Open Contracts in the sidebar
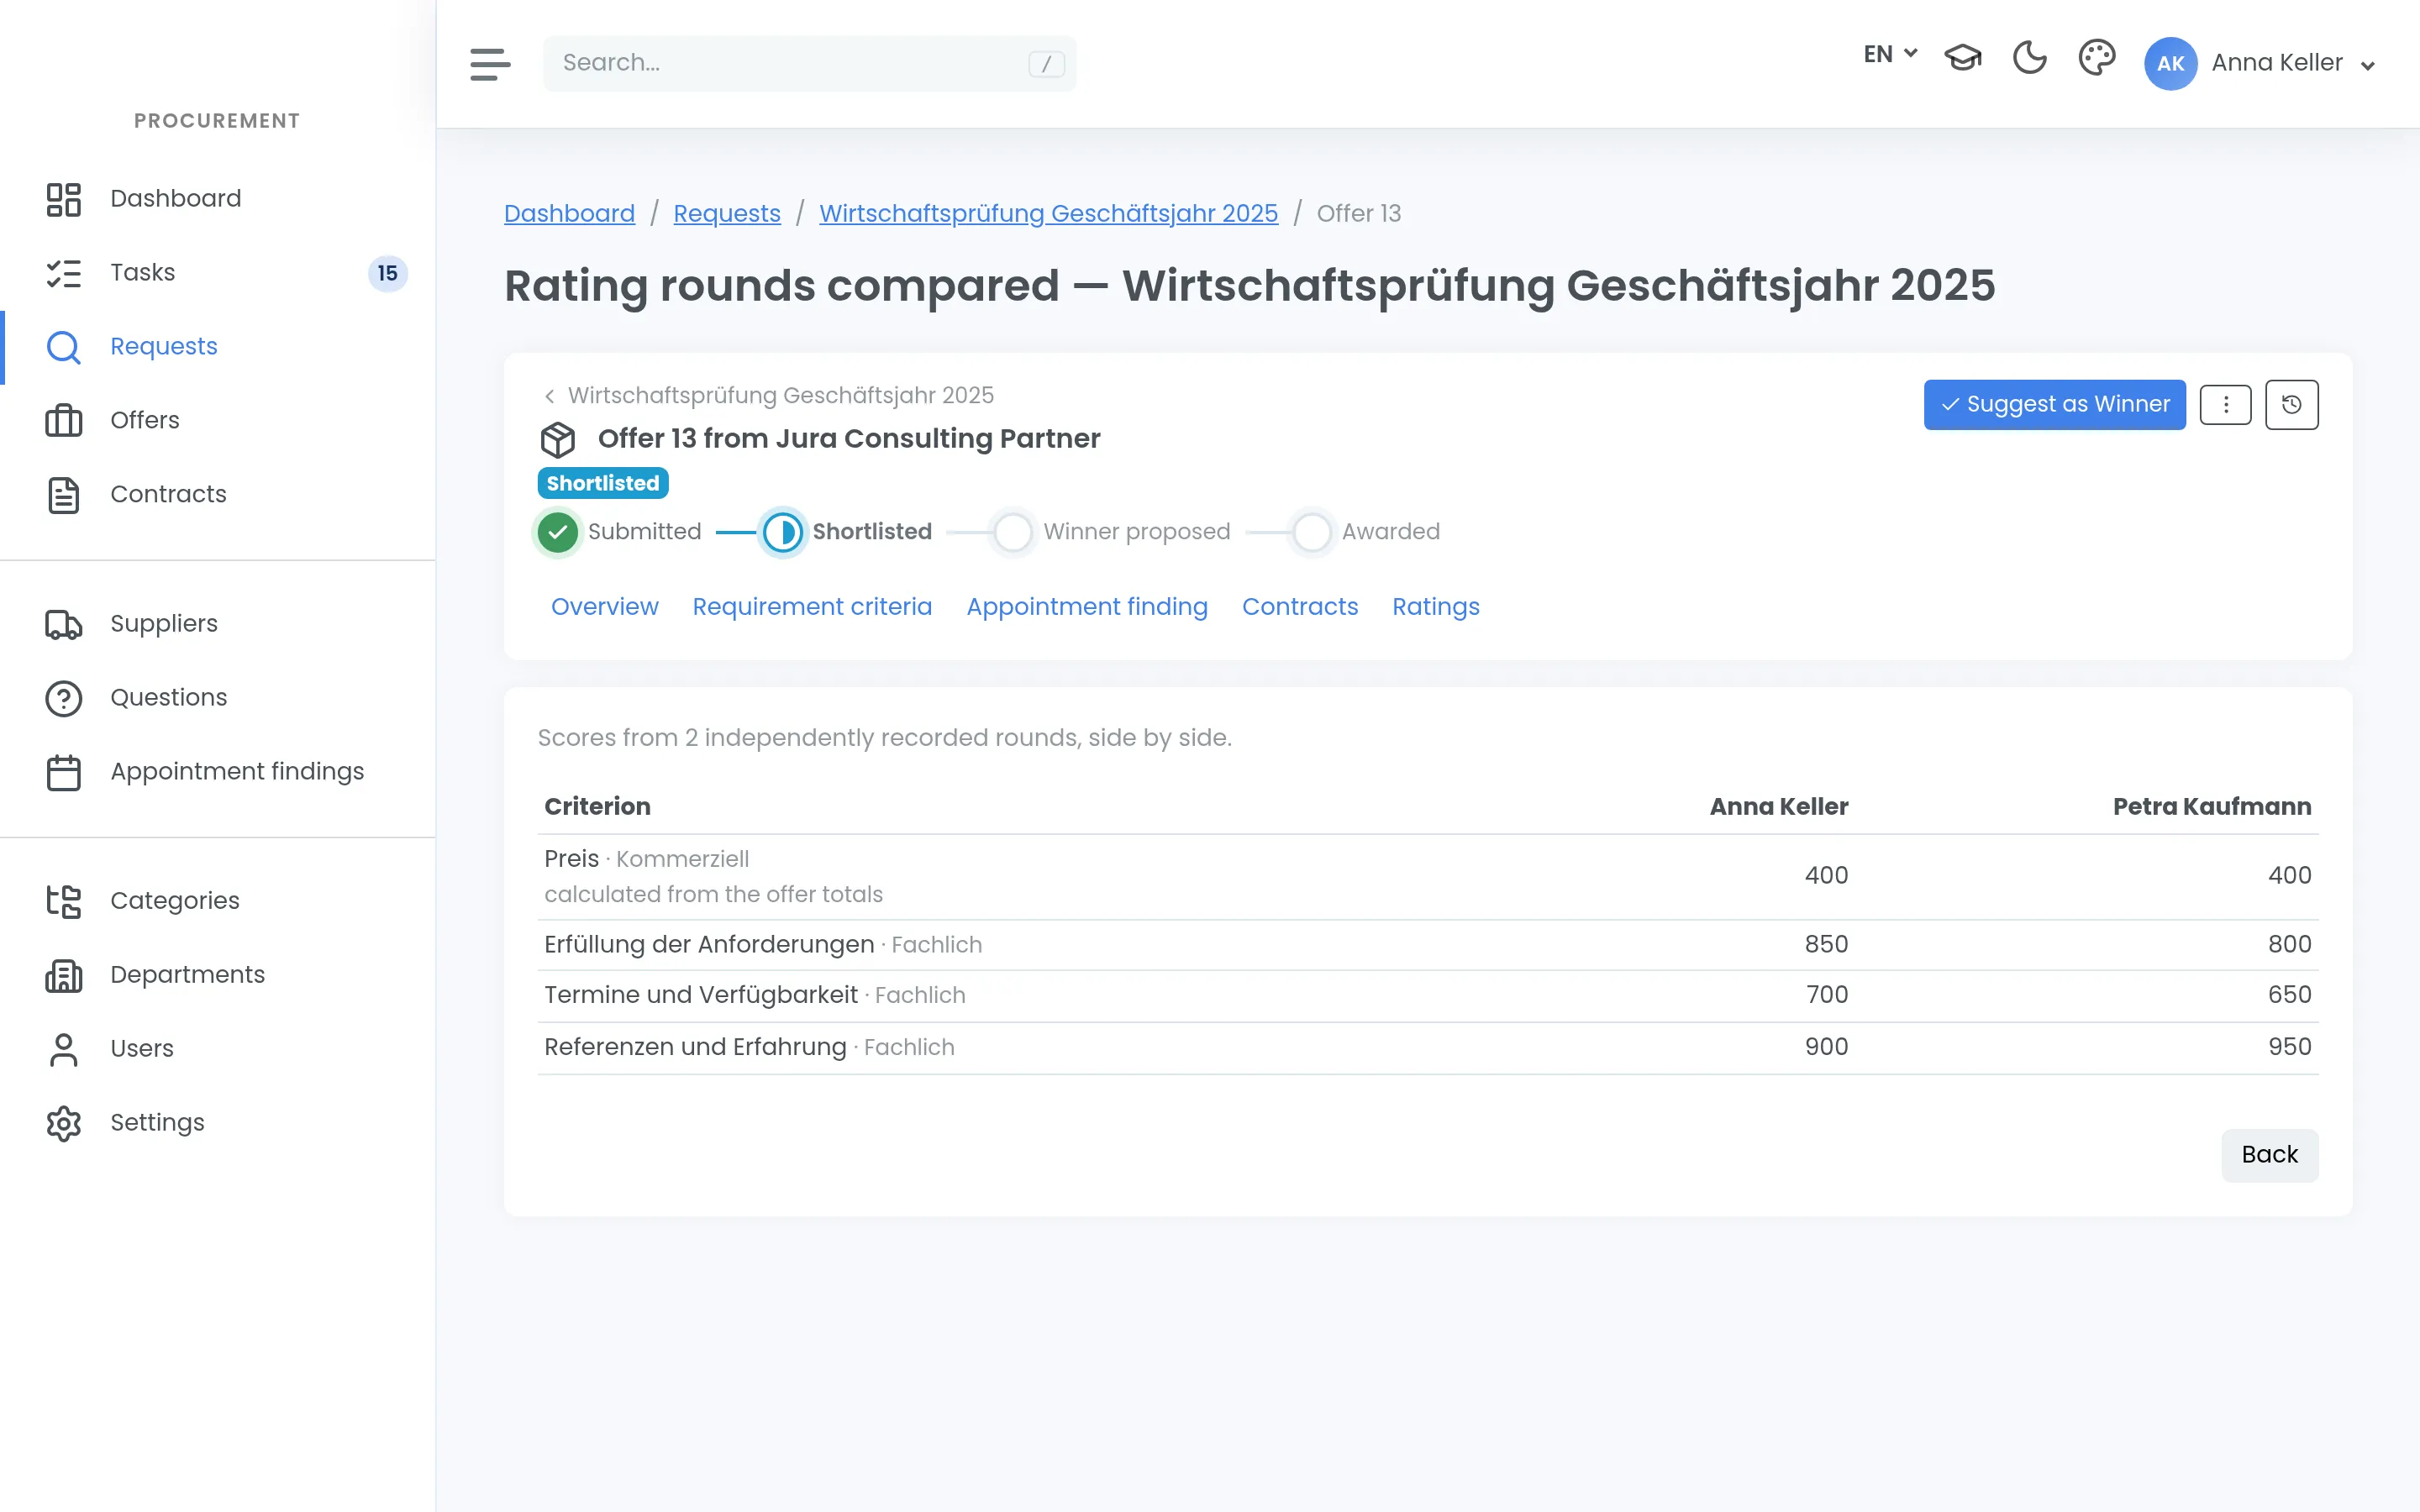Image resolution: width=2420 pixels, height=1512 pixels. [x=217, y=494]
